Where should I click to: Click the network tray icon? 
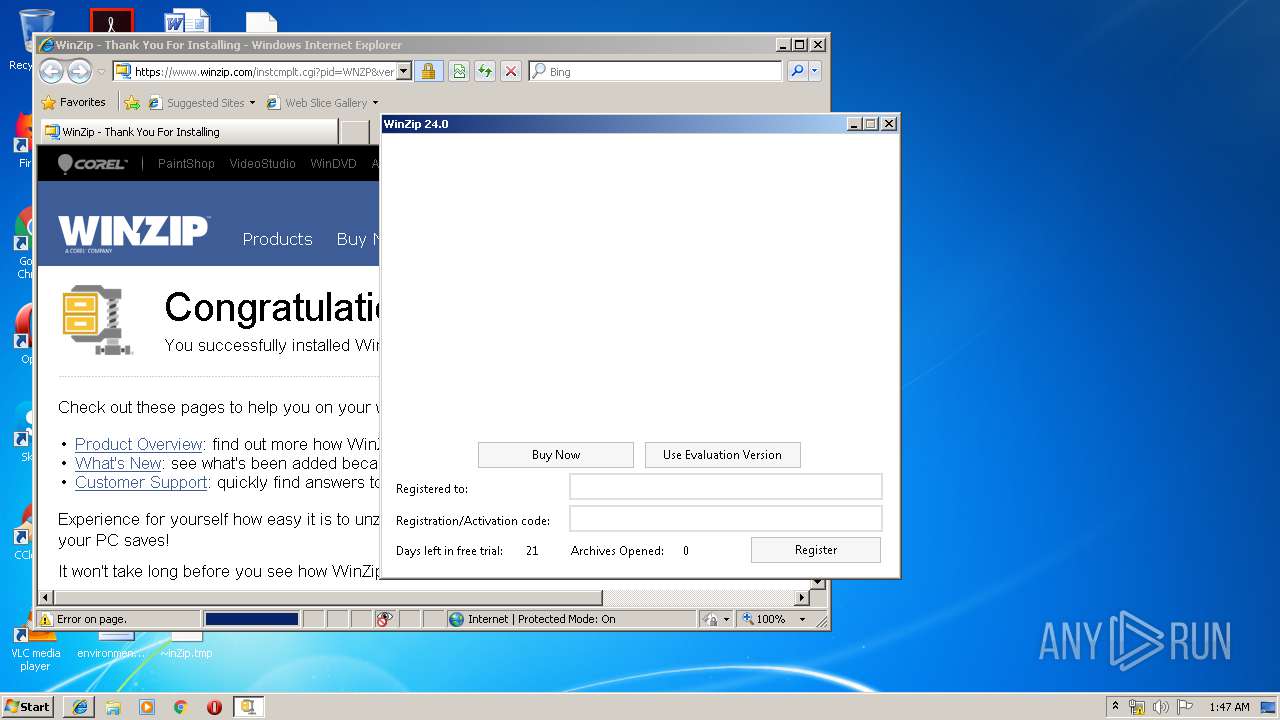click(x=1137, y=707)
